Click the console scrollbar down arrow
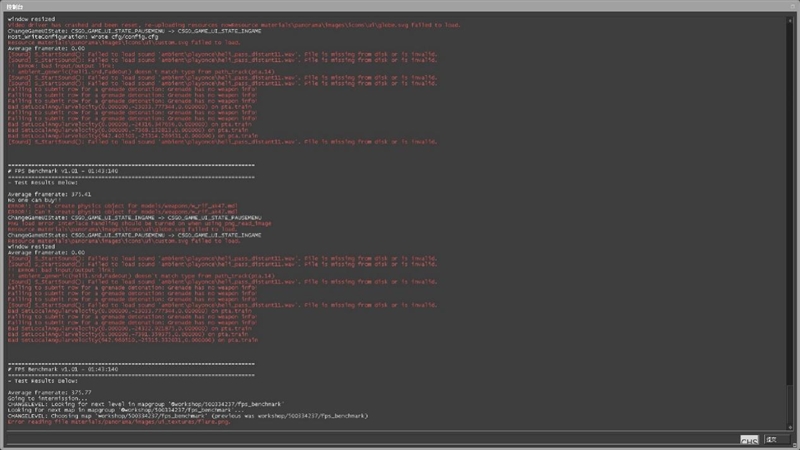Image resolution: width=800 pixels, height=450 pixels. coord(790,427)
